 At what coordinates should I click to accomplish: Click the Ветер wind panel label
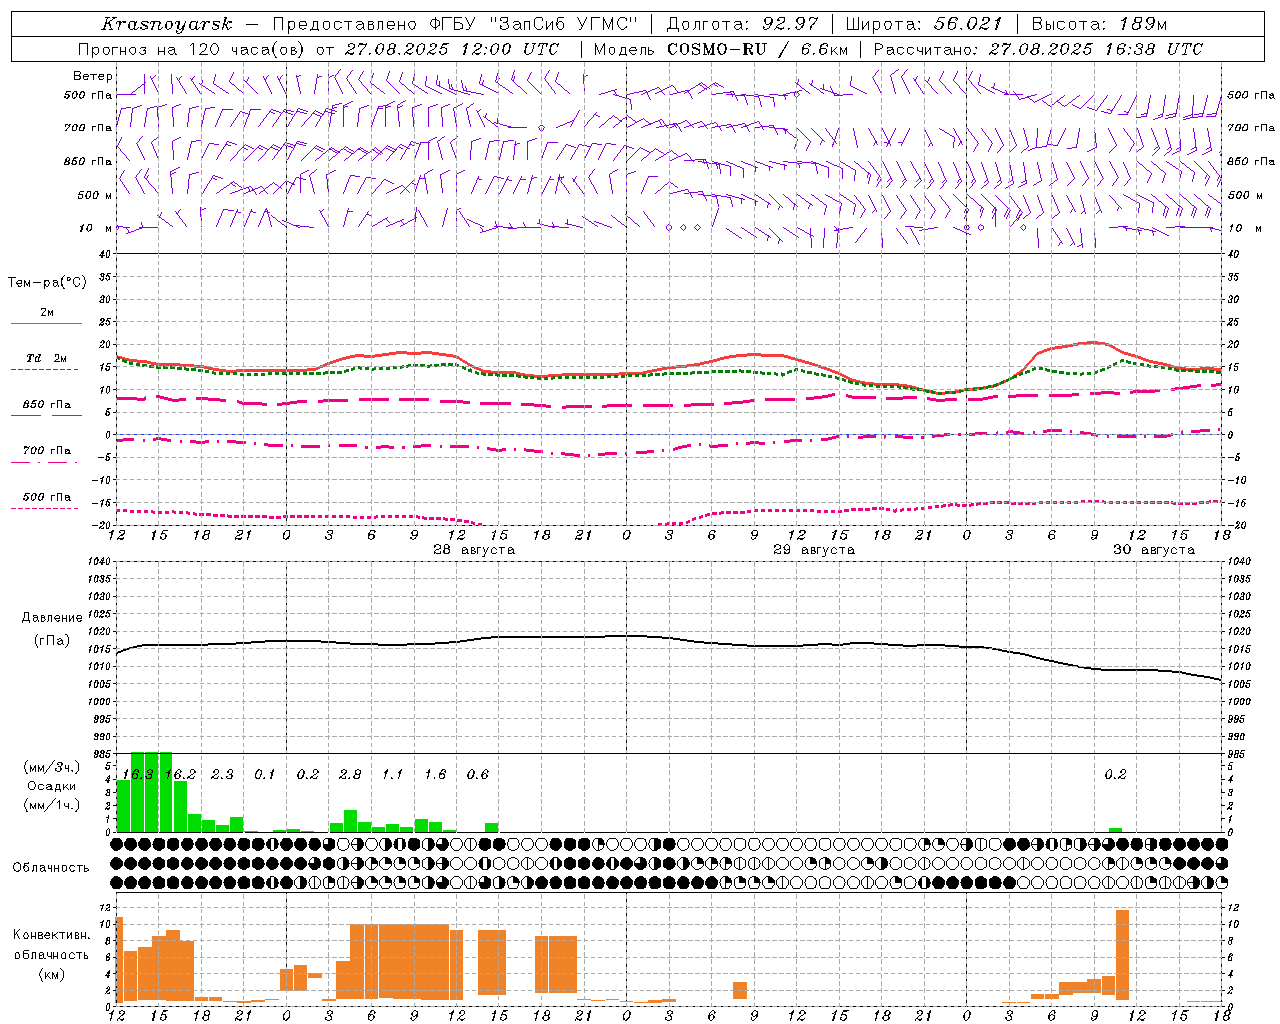(93, 76)
